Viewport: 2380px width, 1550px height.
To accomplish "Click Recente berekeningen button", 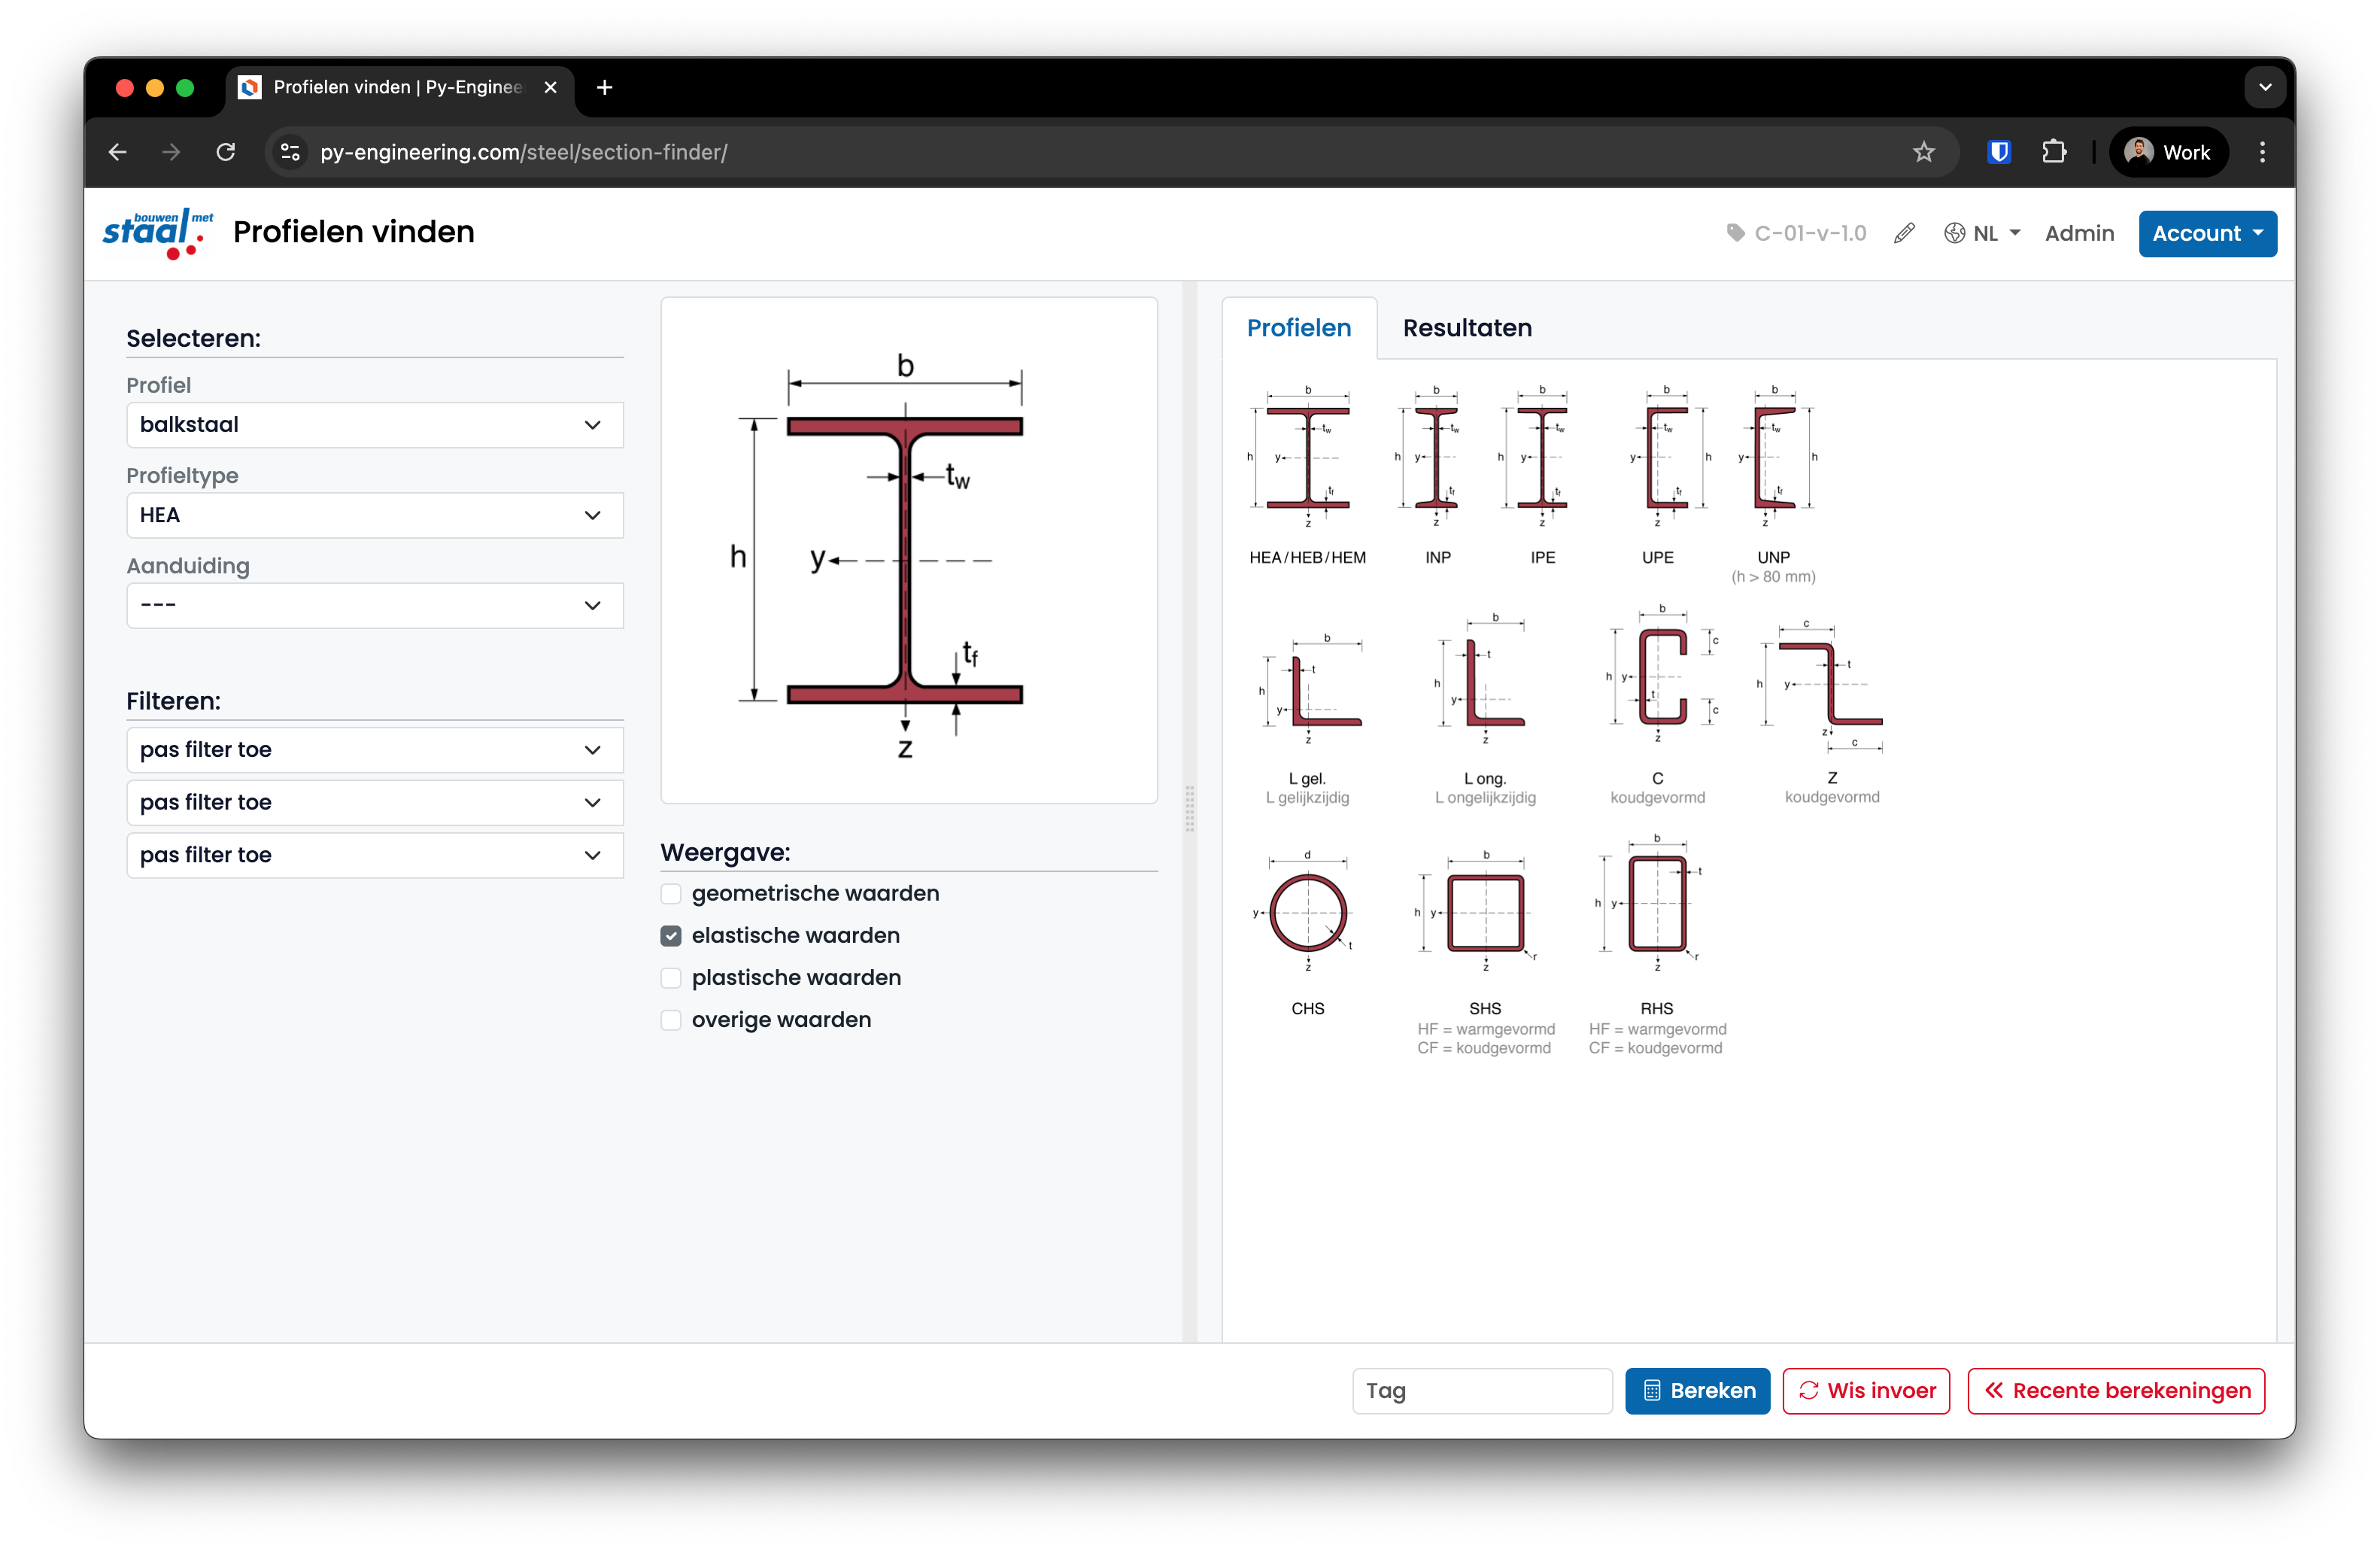I will point(2116,1390).
